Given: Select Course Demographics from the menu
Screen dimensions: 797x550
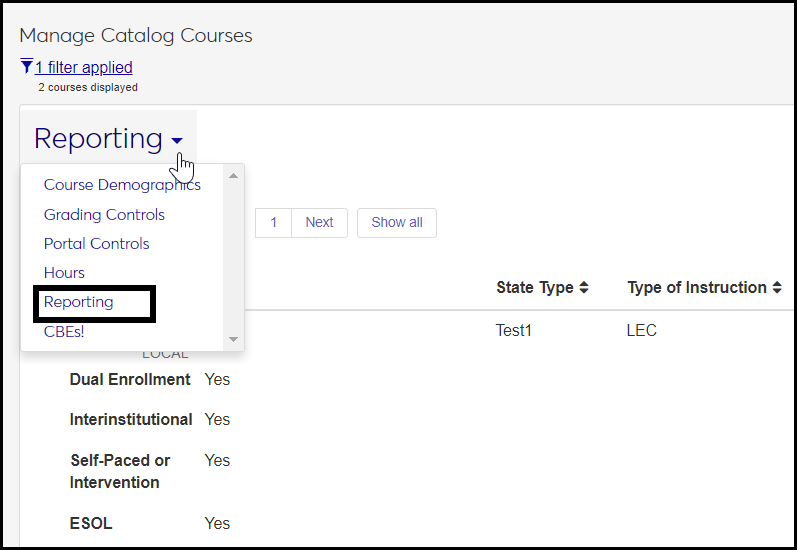Looking at the screenshot, I should pyautogui.click(x=122, y=185).
